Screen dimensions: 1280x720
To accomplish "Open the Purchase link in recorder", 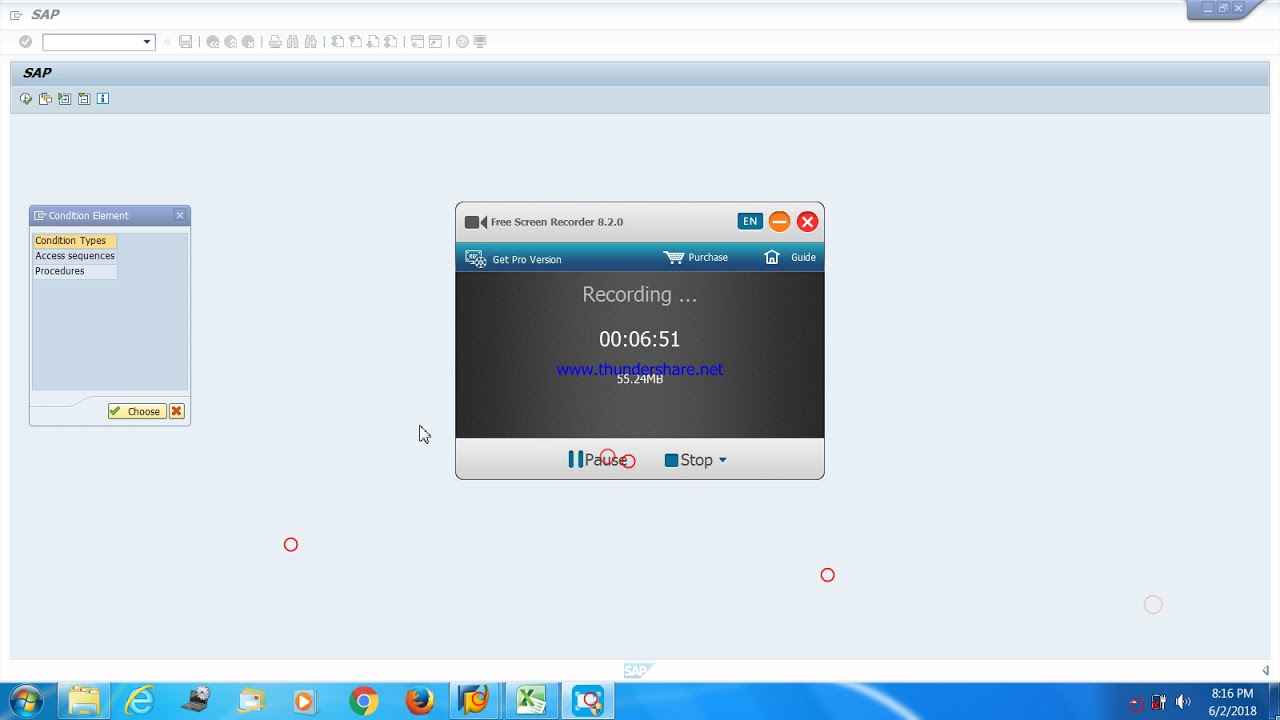I will click(x=708, y=257).
